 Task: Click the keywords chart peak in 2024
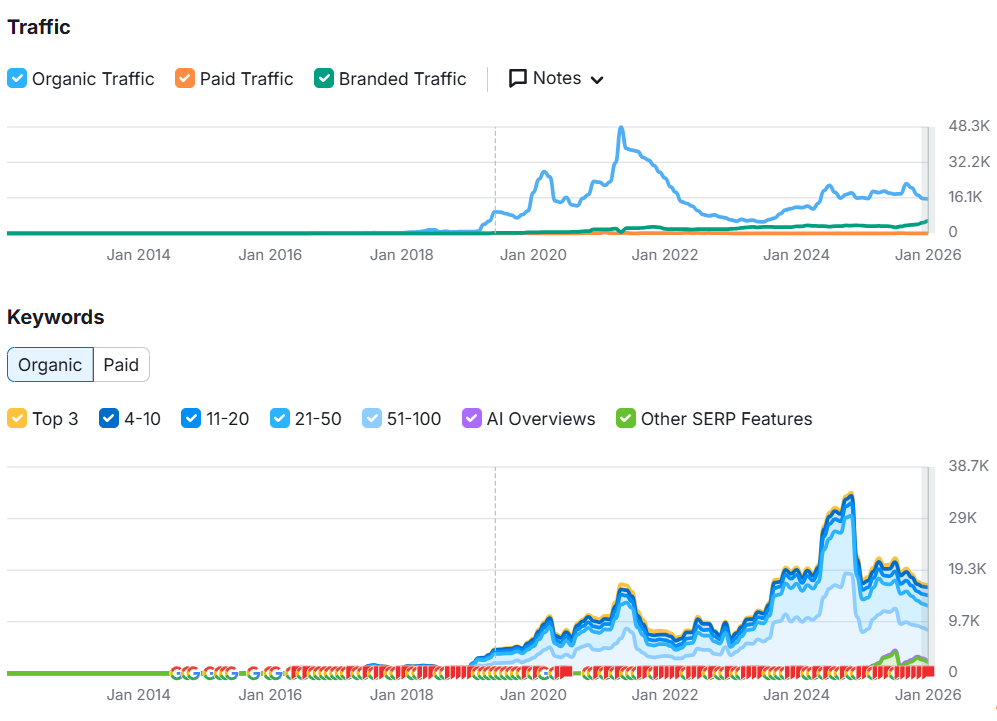(850, 494)
